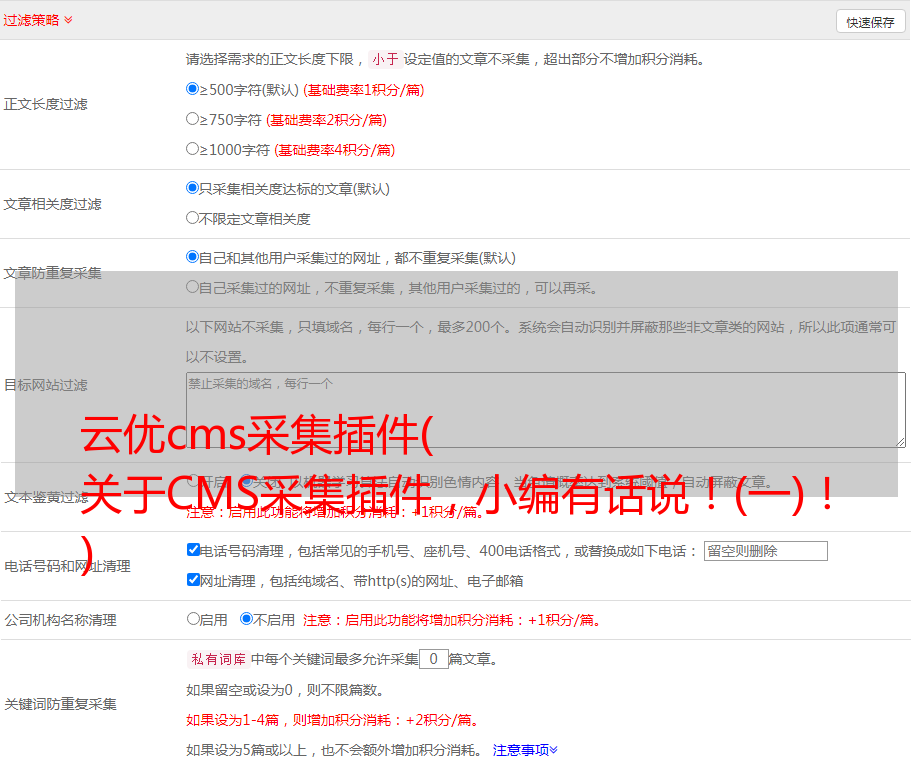The width and height of the screenshot is (912, 768).
Task: Click the 私有词库 tag
Action: click(219, 659)
